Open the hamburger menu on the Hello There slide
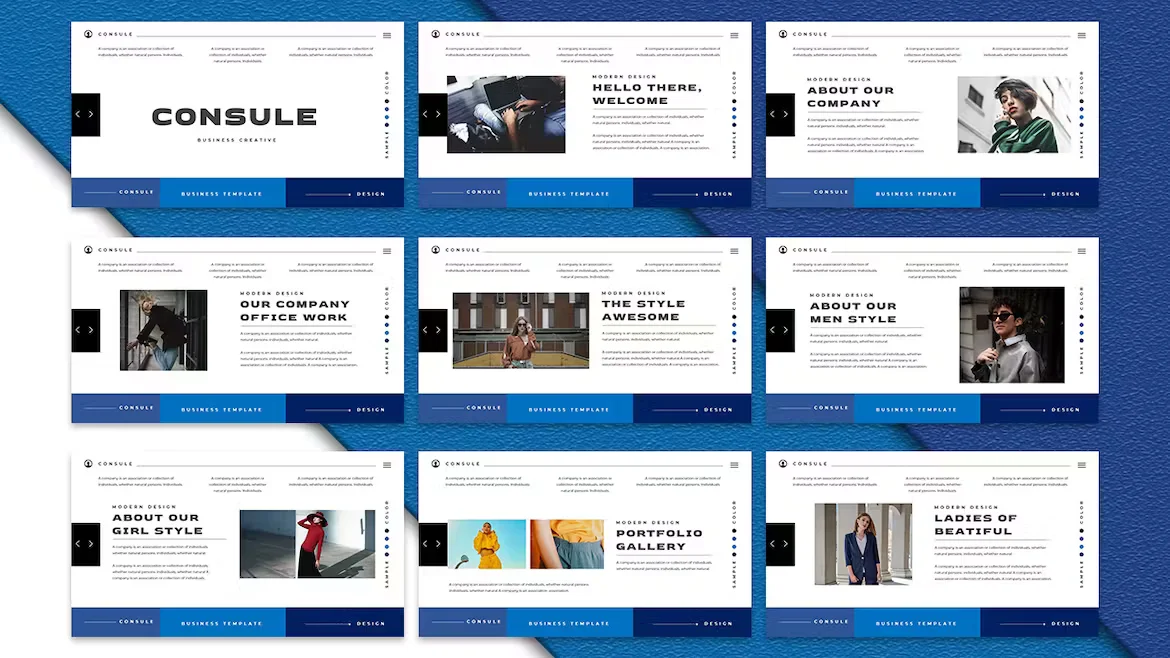The height and width of the screenshot is (658, 1170). click(736, 33)
